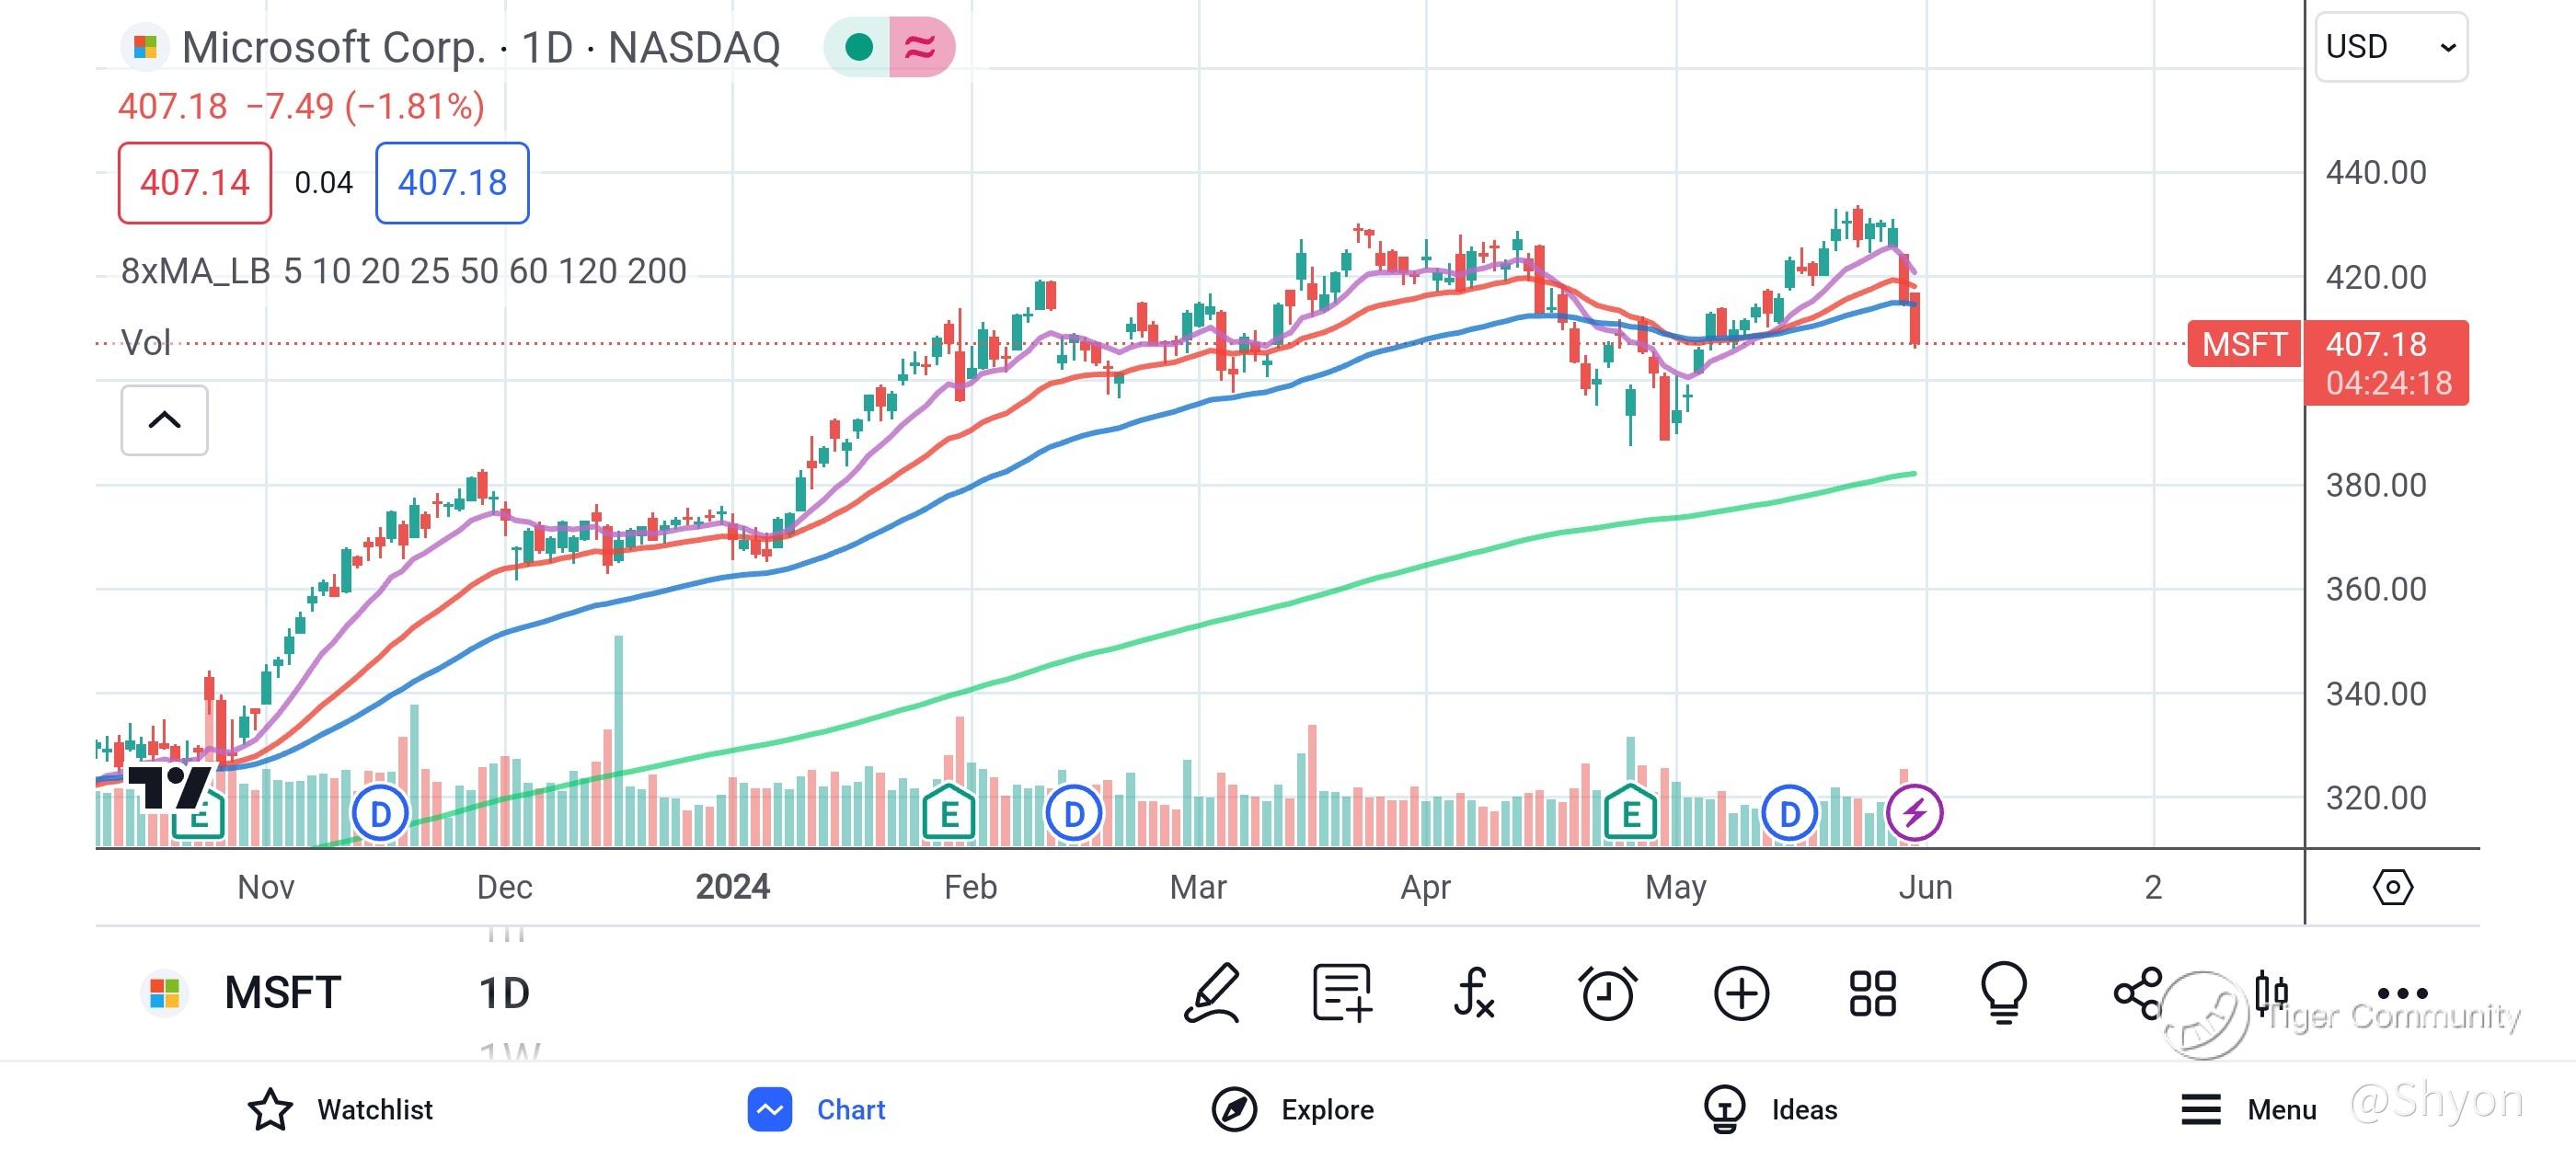Viewport: 2576px width, 1159px height.
Task: Click the dividend D marker in mid-February
Action: click(x=1074, y=813)
